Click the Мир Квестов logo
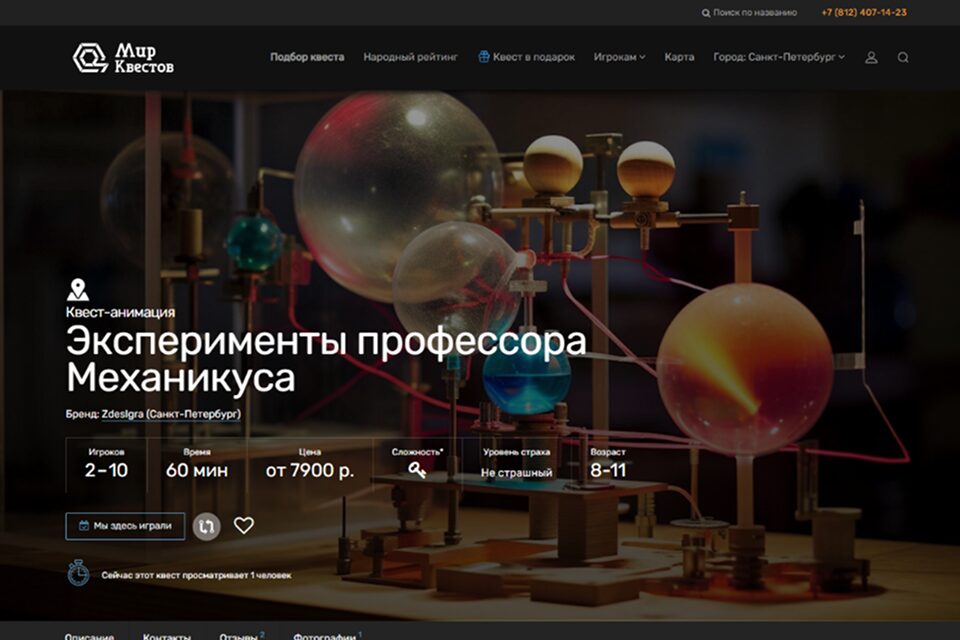 [x=123, y=58]
